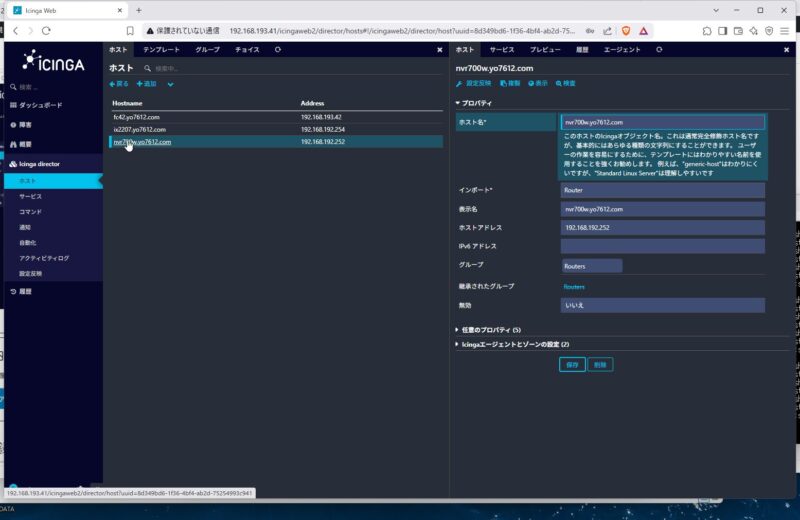Bookmark this page in the address bar
800x520 pixels.
click(x=130, y=31)
